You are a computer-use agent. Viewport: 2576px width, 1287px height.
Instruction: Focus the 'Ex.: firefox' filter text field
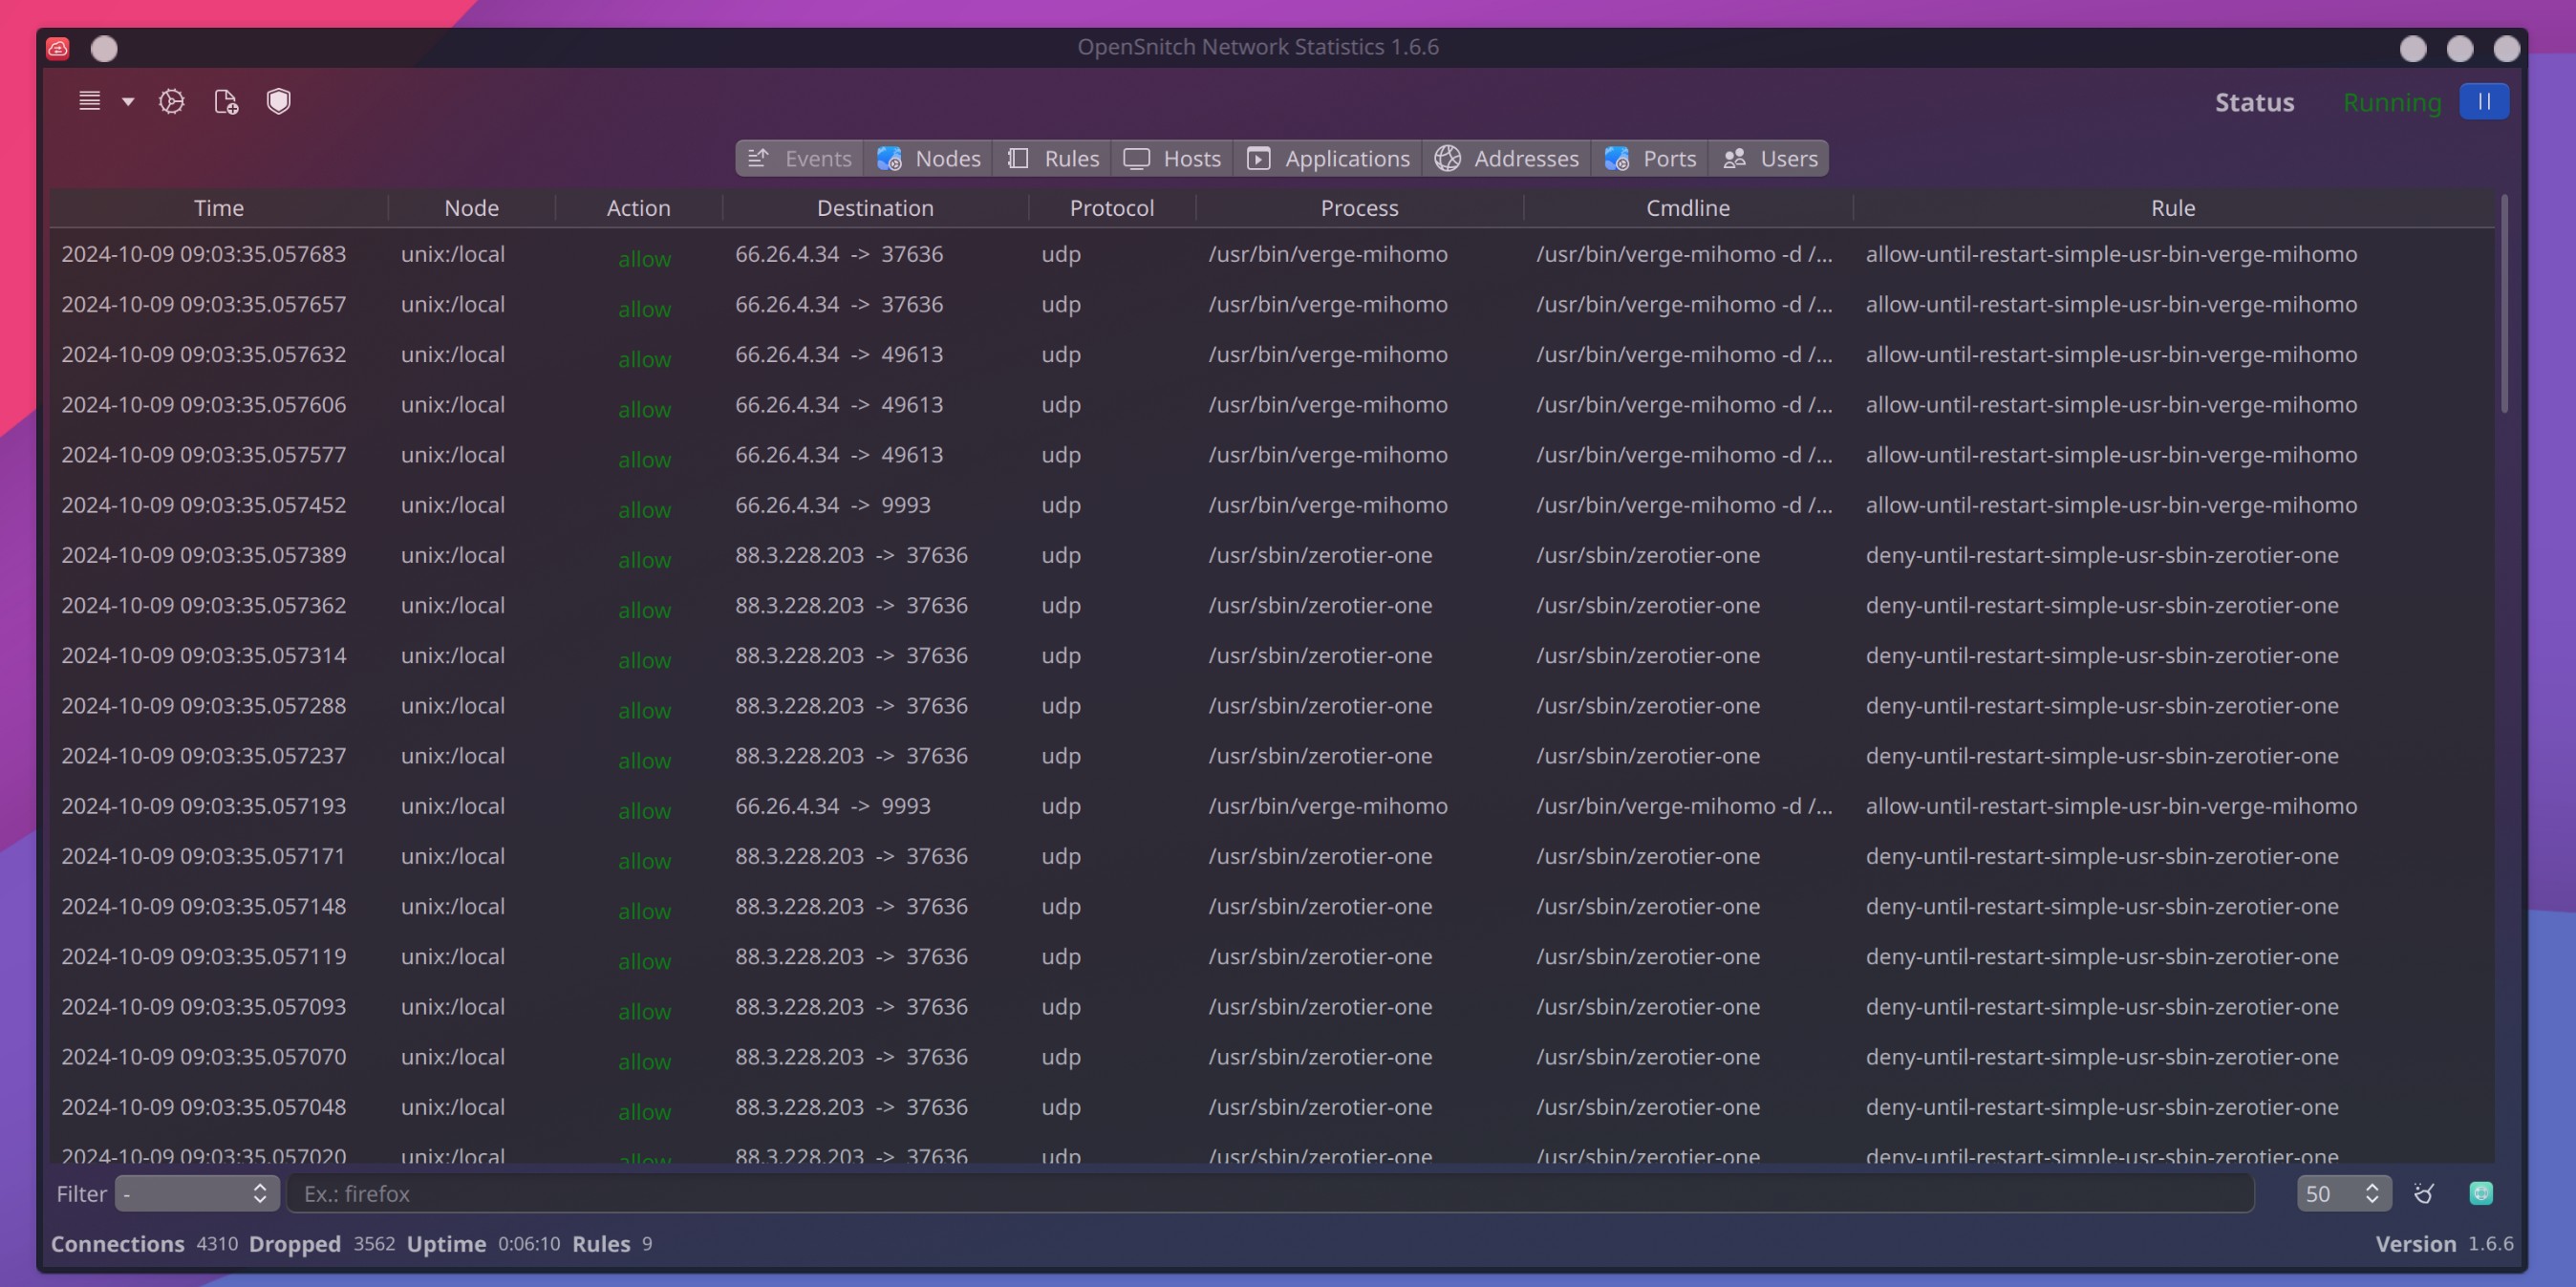1270,1193
